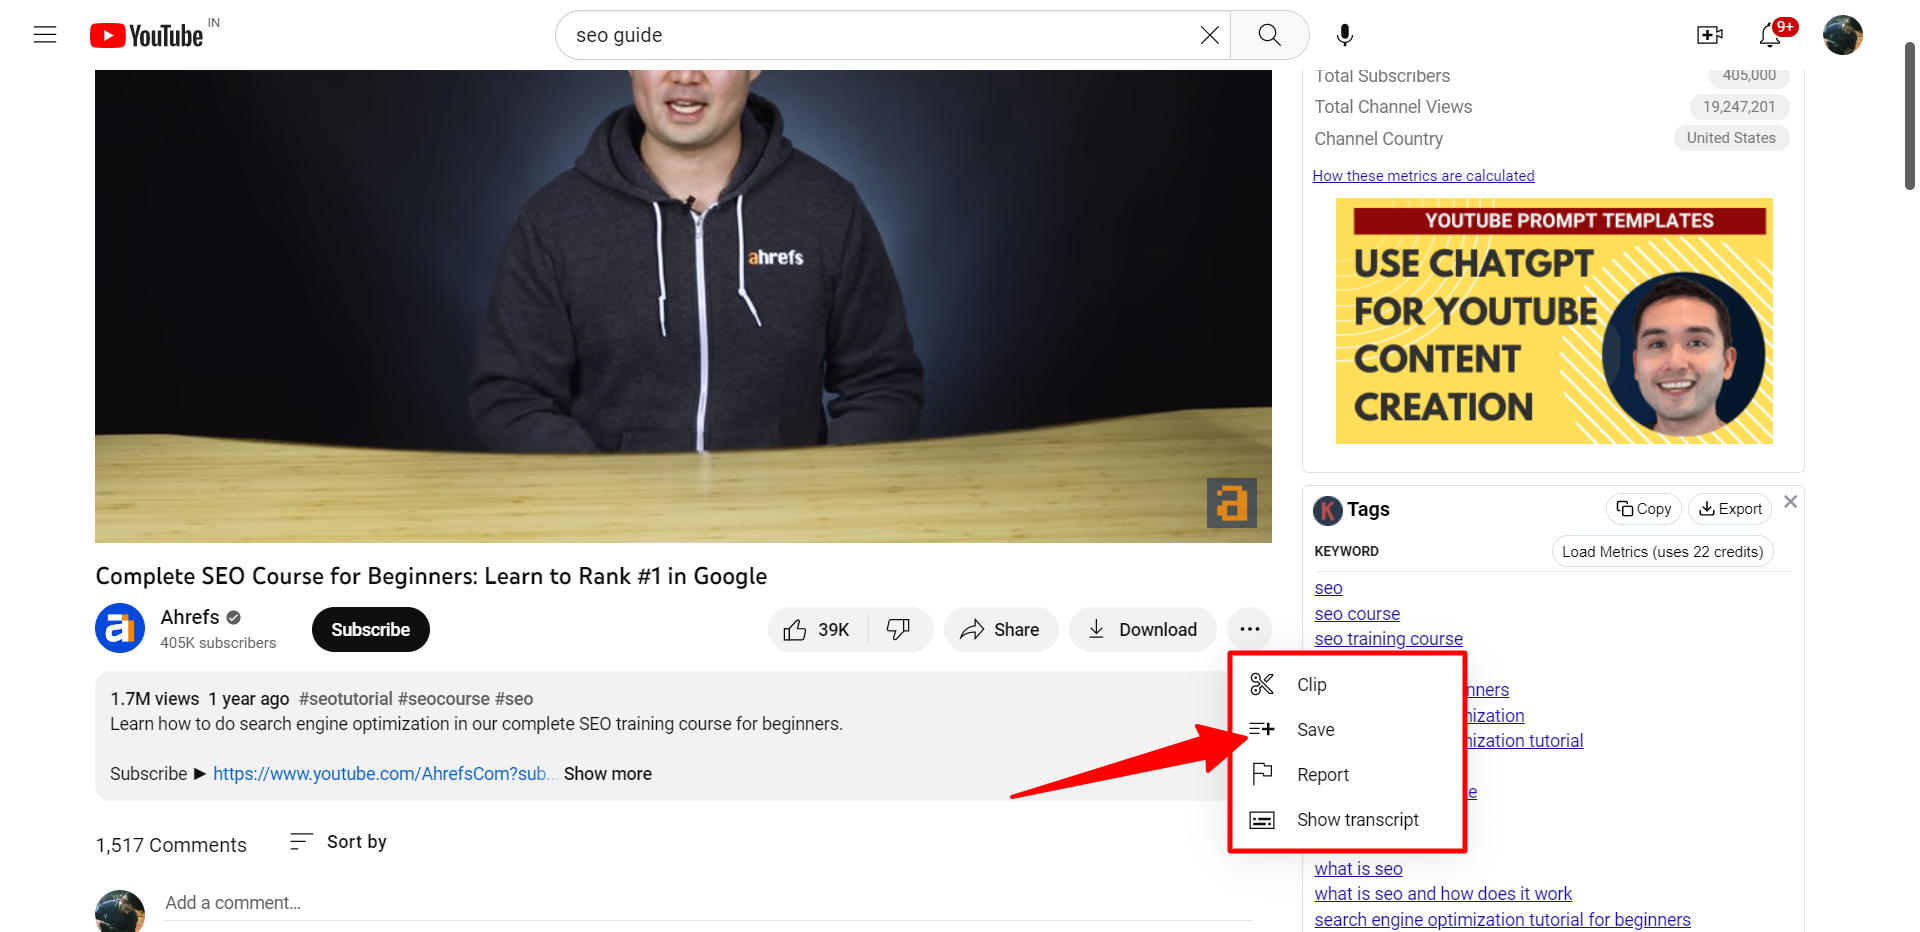Open the Sort by comments dropdown
This screenshot has width=1920, height=932.
pos(338,842)
